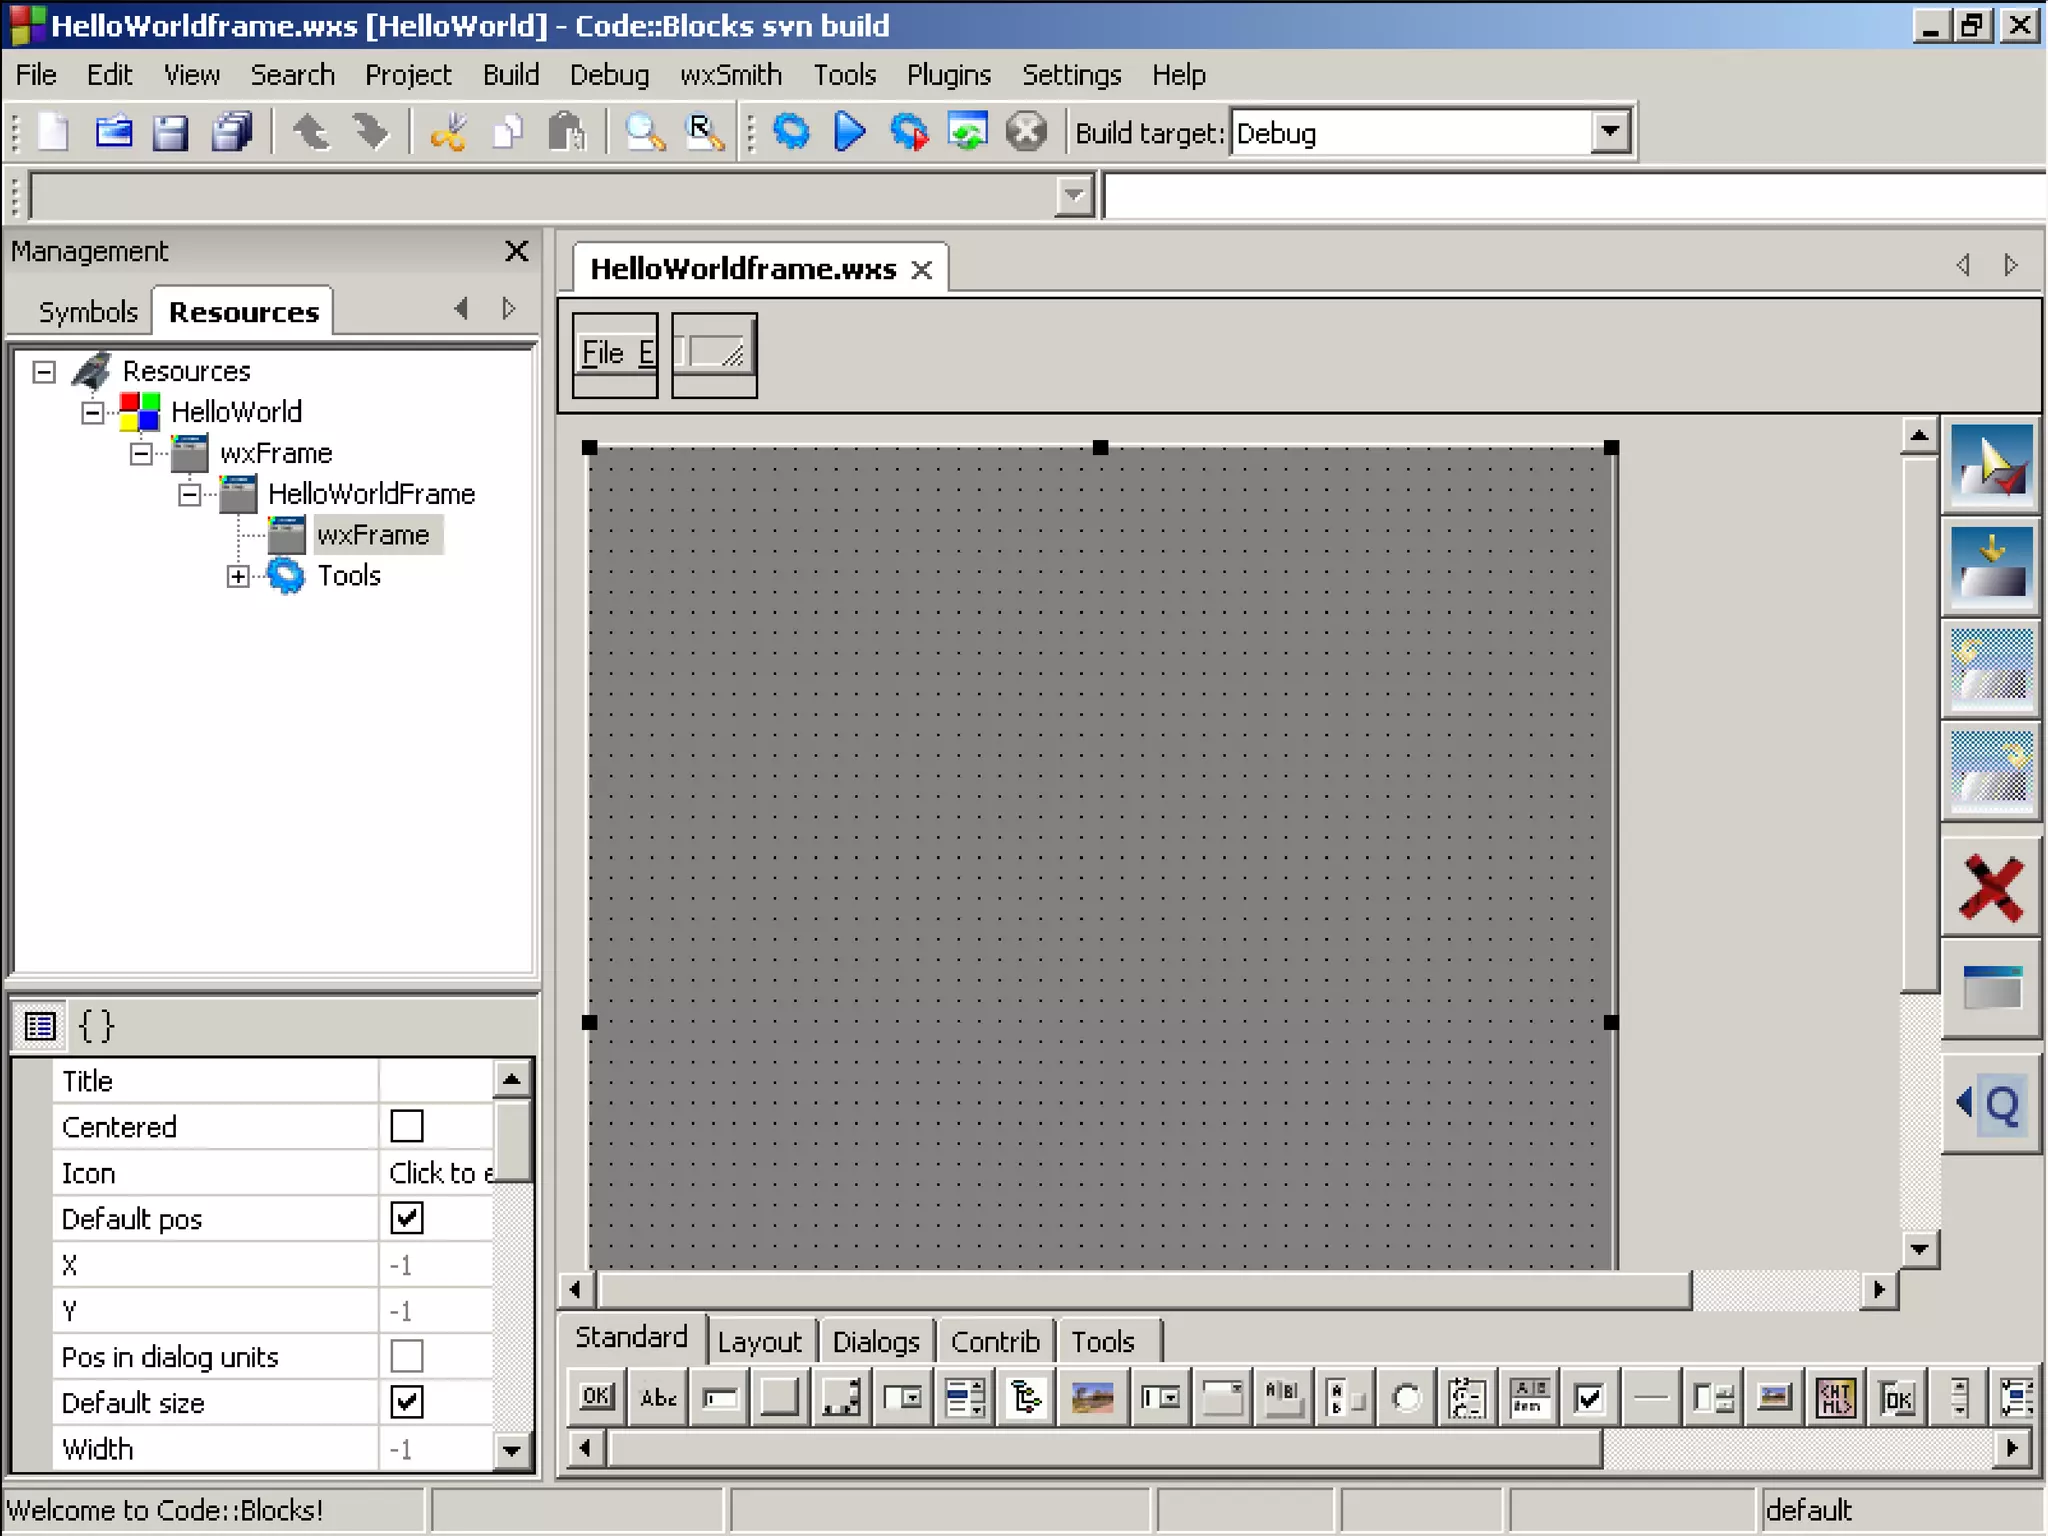Open the wxSmith menu
This screenshot has width=2048, height=1536.
coord(730,75)
